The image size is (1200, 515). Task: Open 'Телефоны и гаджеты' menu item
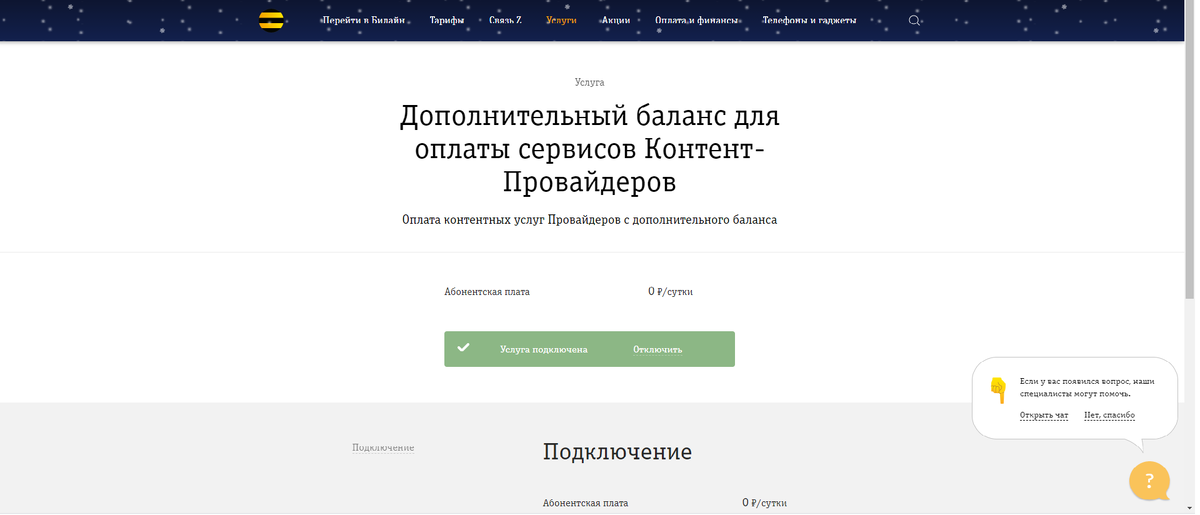click(809, 21)
